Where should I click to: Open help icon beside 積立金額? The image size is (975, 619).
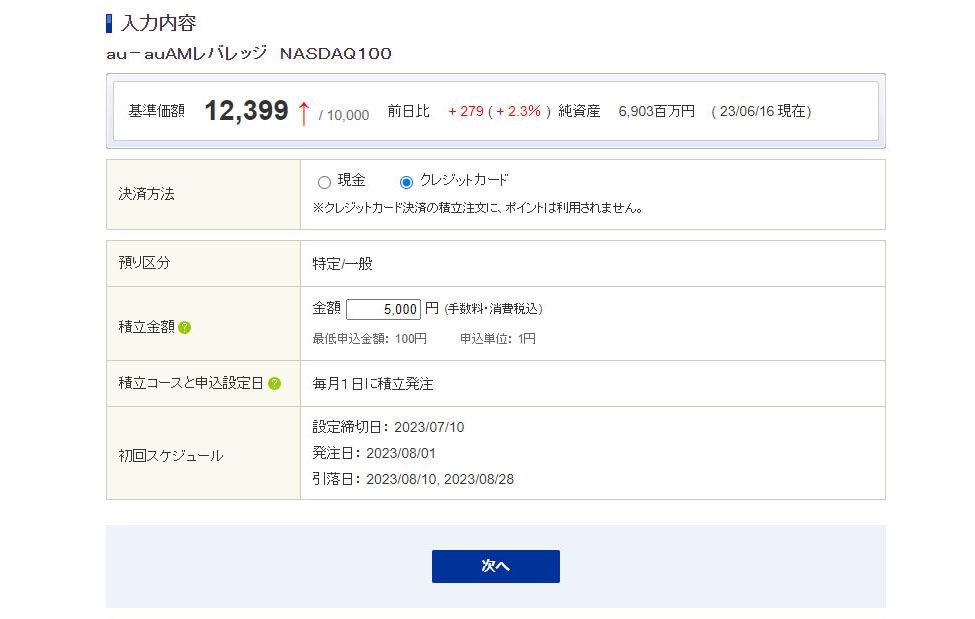(x=185, y=327)
